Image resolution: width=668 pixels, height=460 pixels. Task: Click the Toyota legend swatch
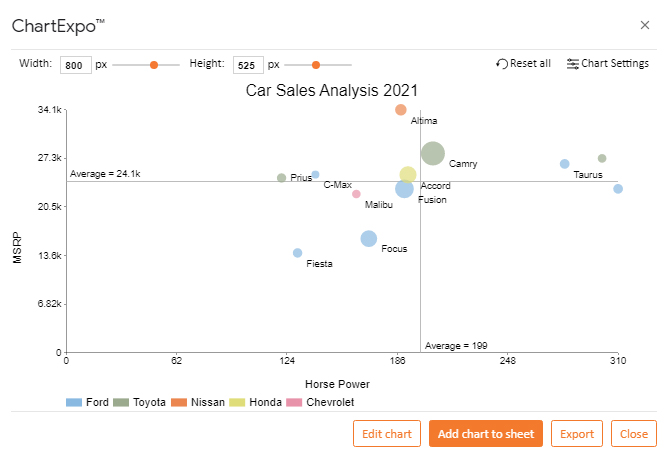coord(121,402)
